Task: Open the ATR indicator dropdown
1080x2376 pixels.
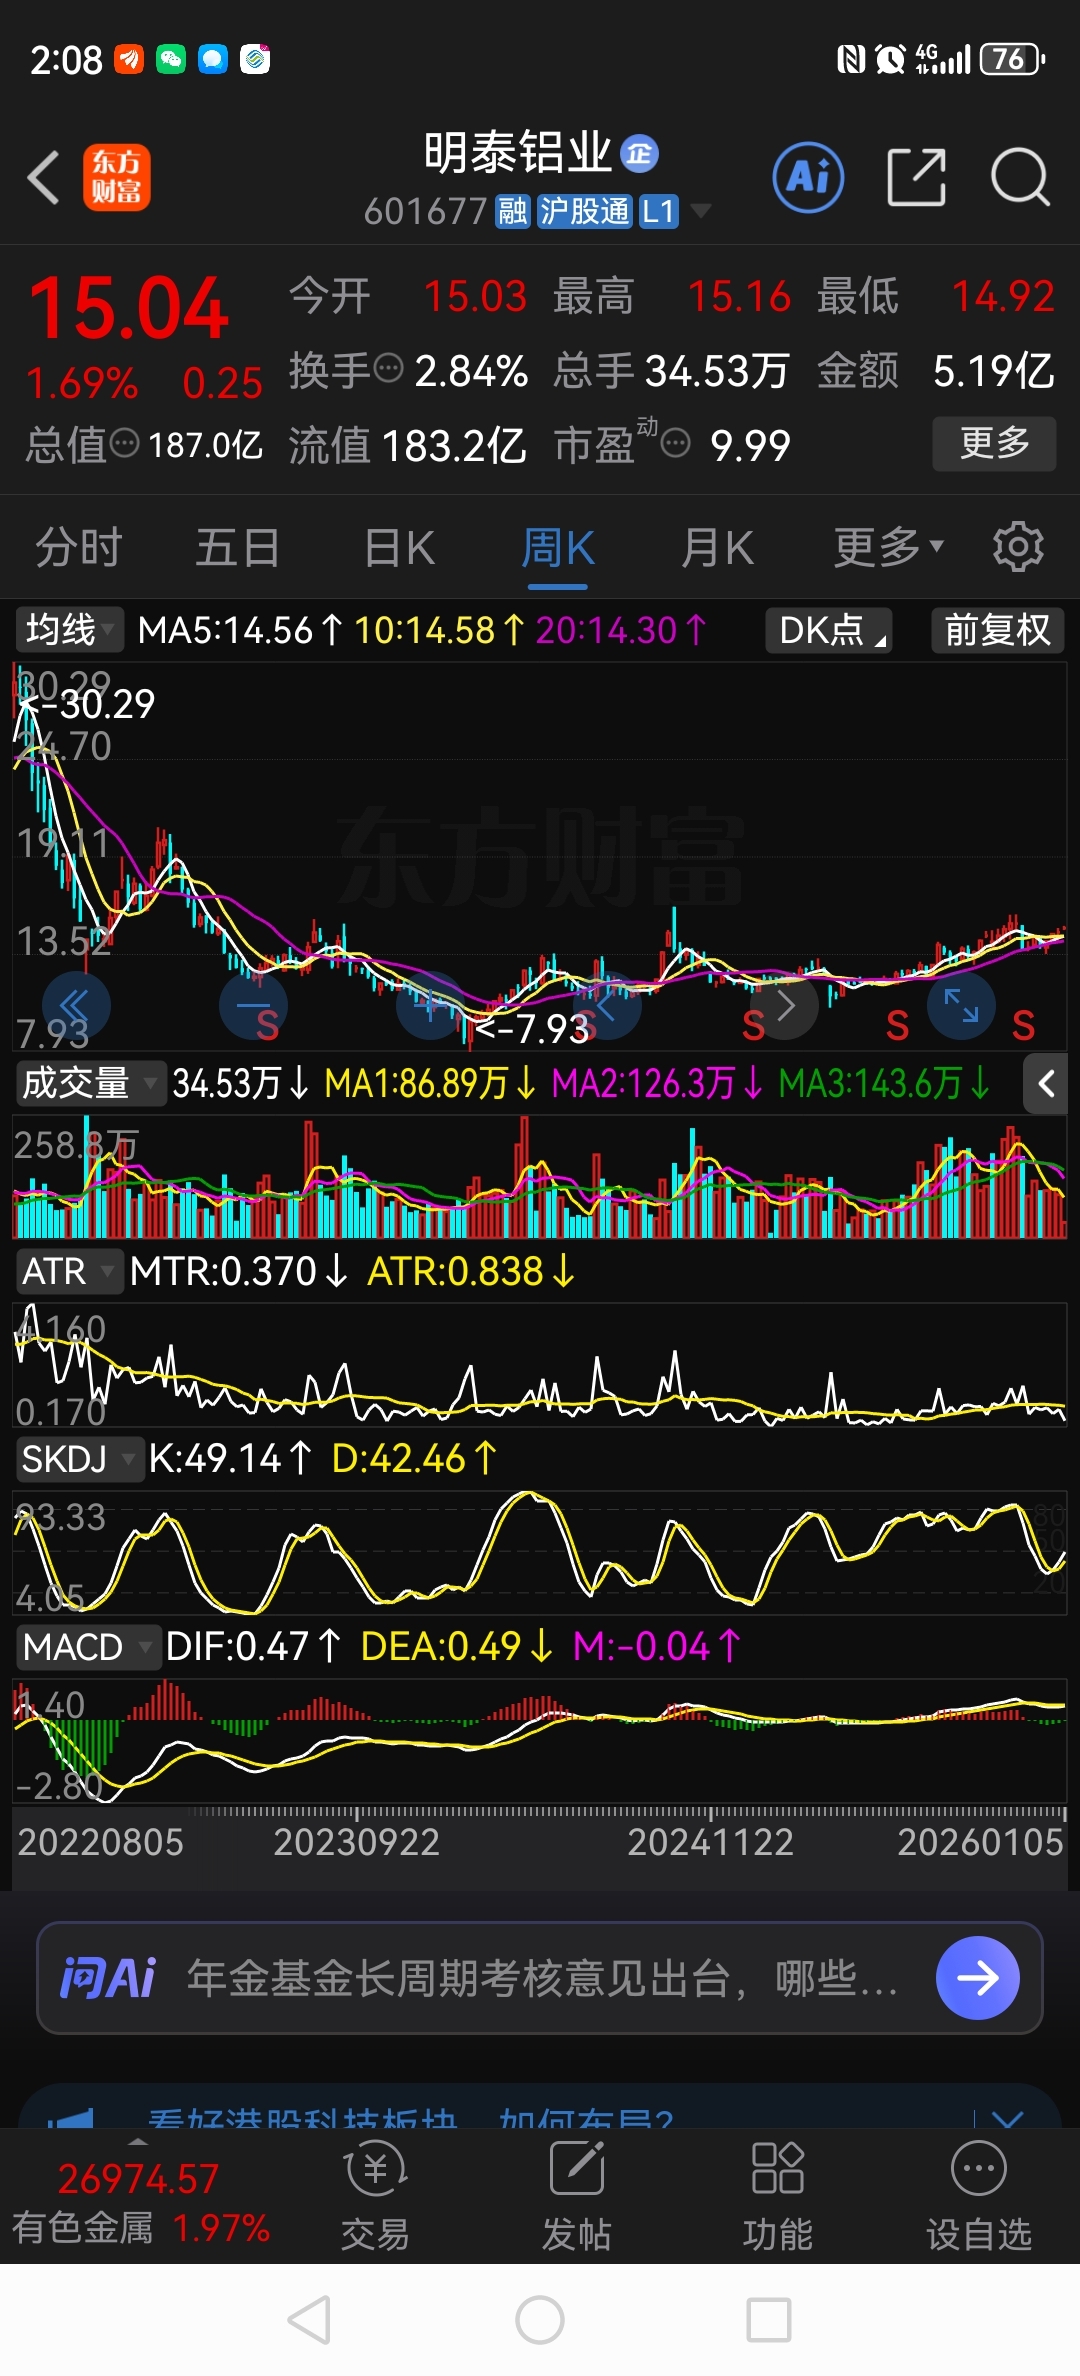Action: [x=68, y=1271]
